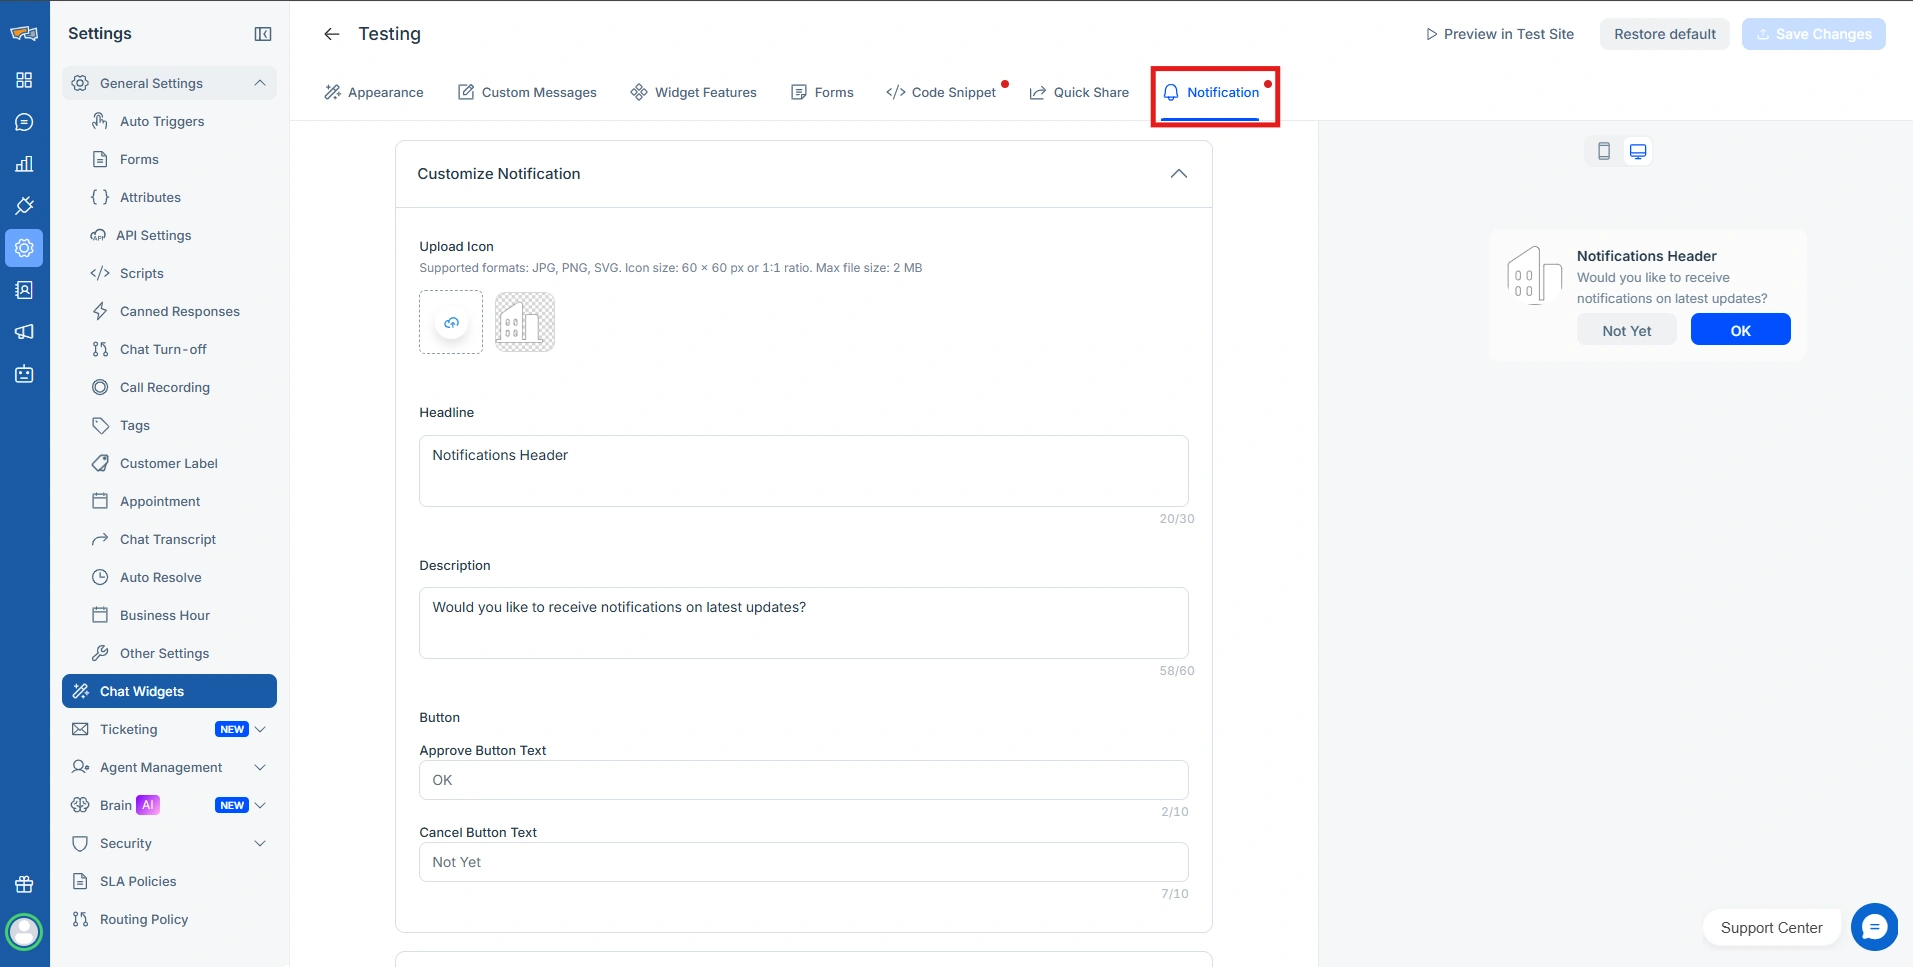Open the Widget Features tab
This screenshot has width=1913, height=967.
click(694, 92)
